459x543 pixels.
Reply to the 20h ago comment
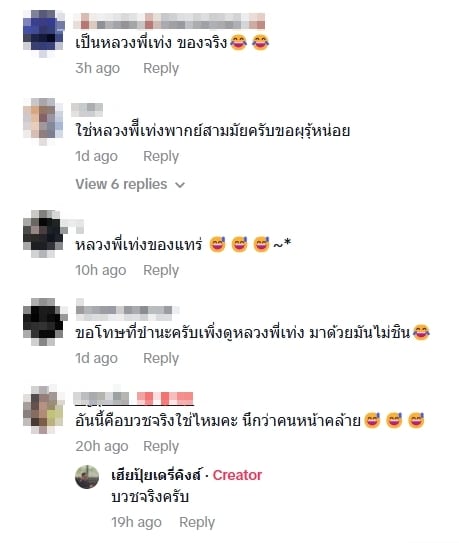pyautogui.click(x=161, y=446)
